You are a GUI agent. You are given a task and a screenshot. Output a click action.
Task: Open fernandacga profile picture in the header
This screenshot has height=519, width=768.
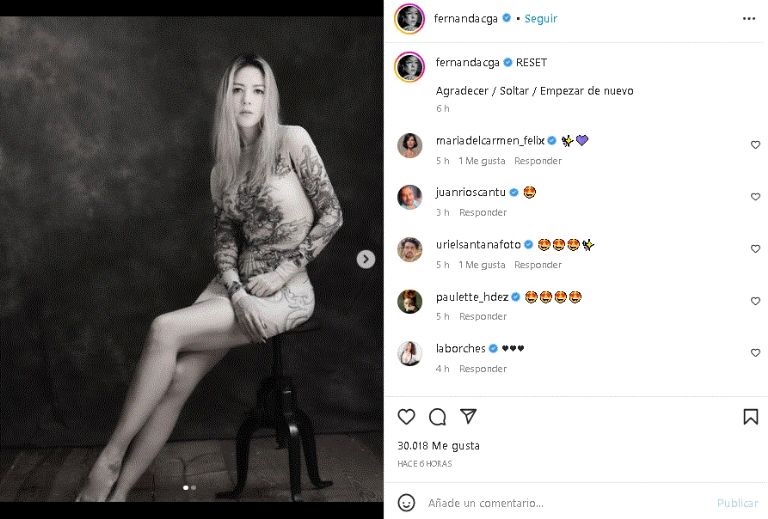(409, 18)
